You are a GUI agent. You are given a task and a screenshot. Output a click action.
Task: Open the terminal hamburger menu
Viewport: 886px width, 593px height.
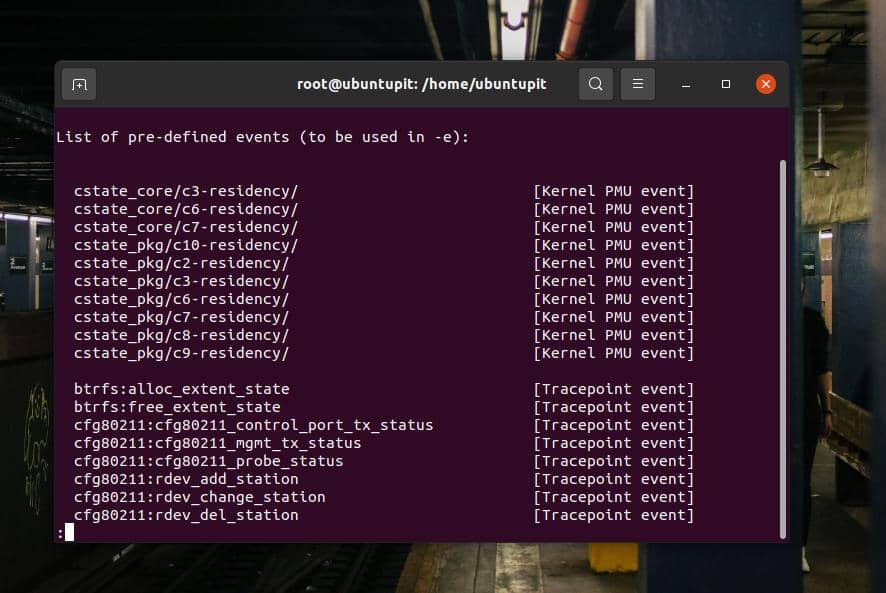[638, 84]
